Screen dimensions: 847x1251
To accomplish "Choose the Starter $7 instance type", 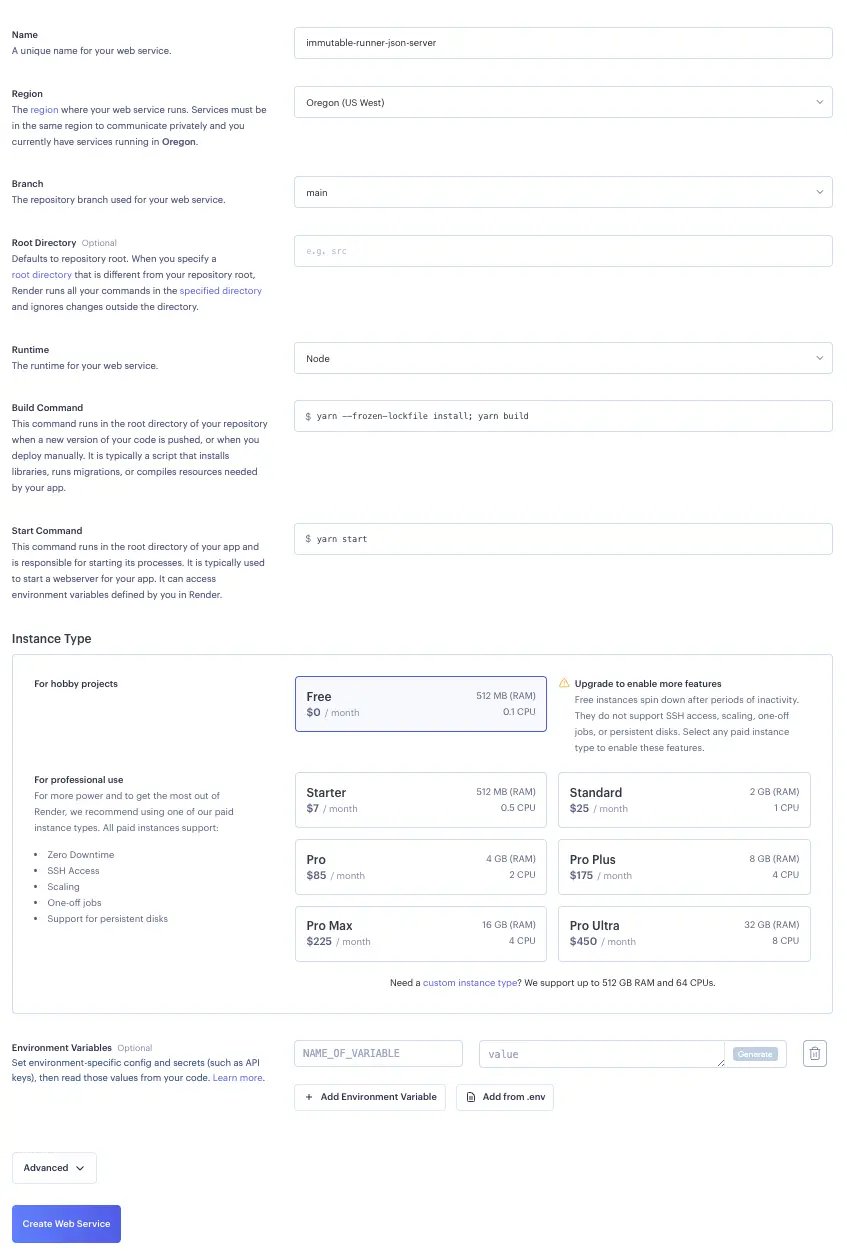I will click(420, 800).
